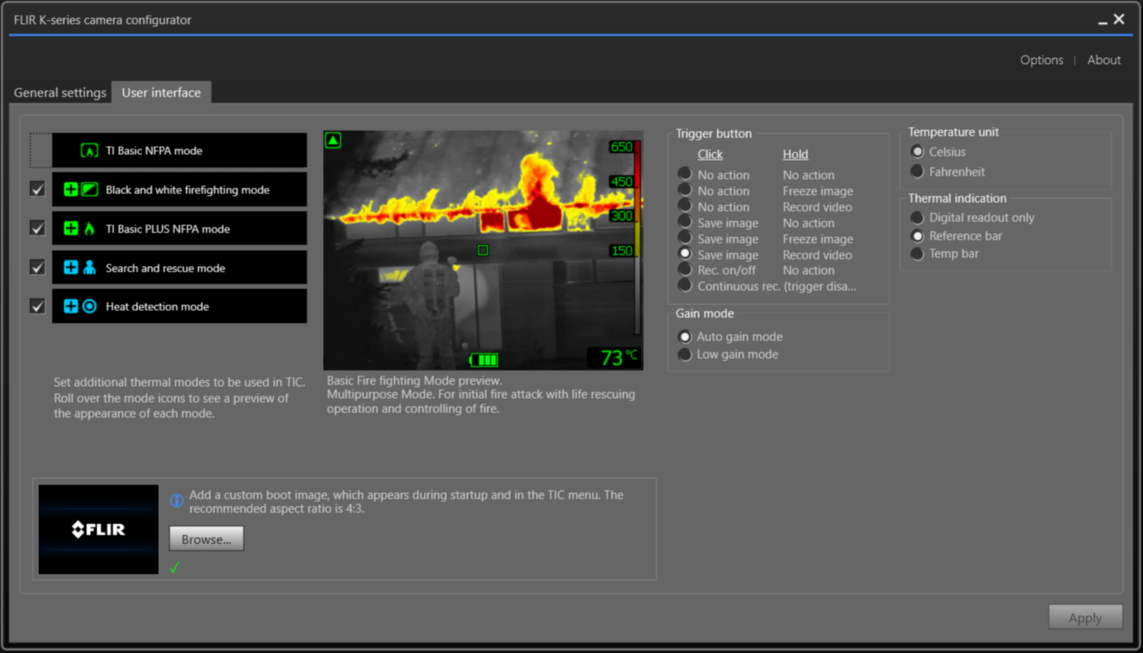Open the Options menu
Screen dimensions: 1143x653
1041,60
